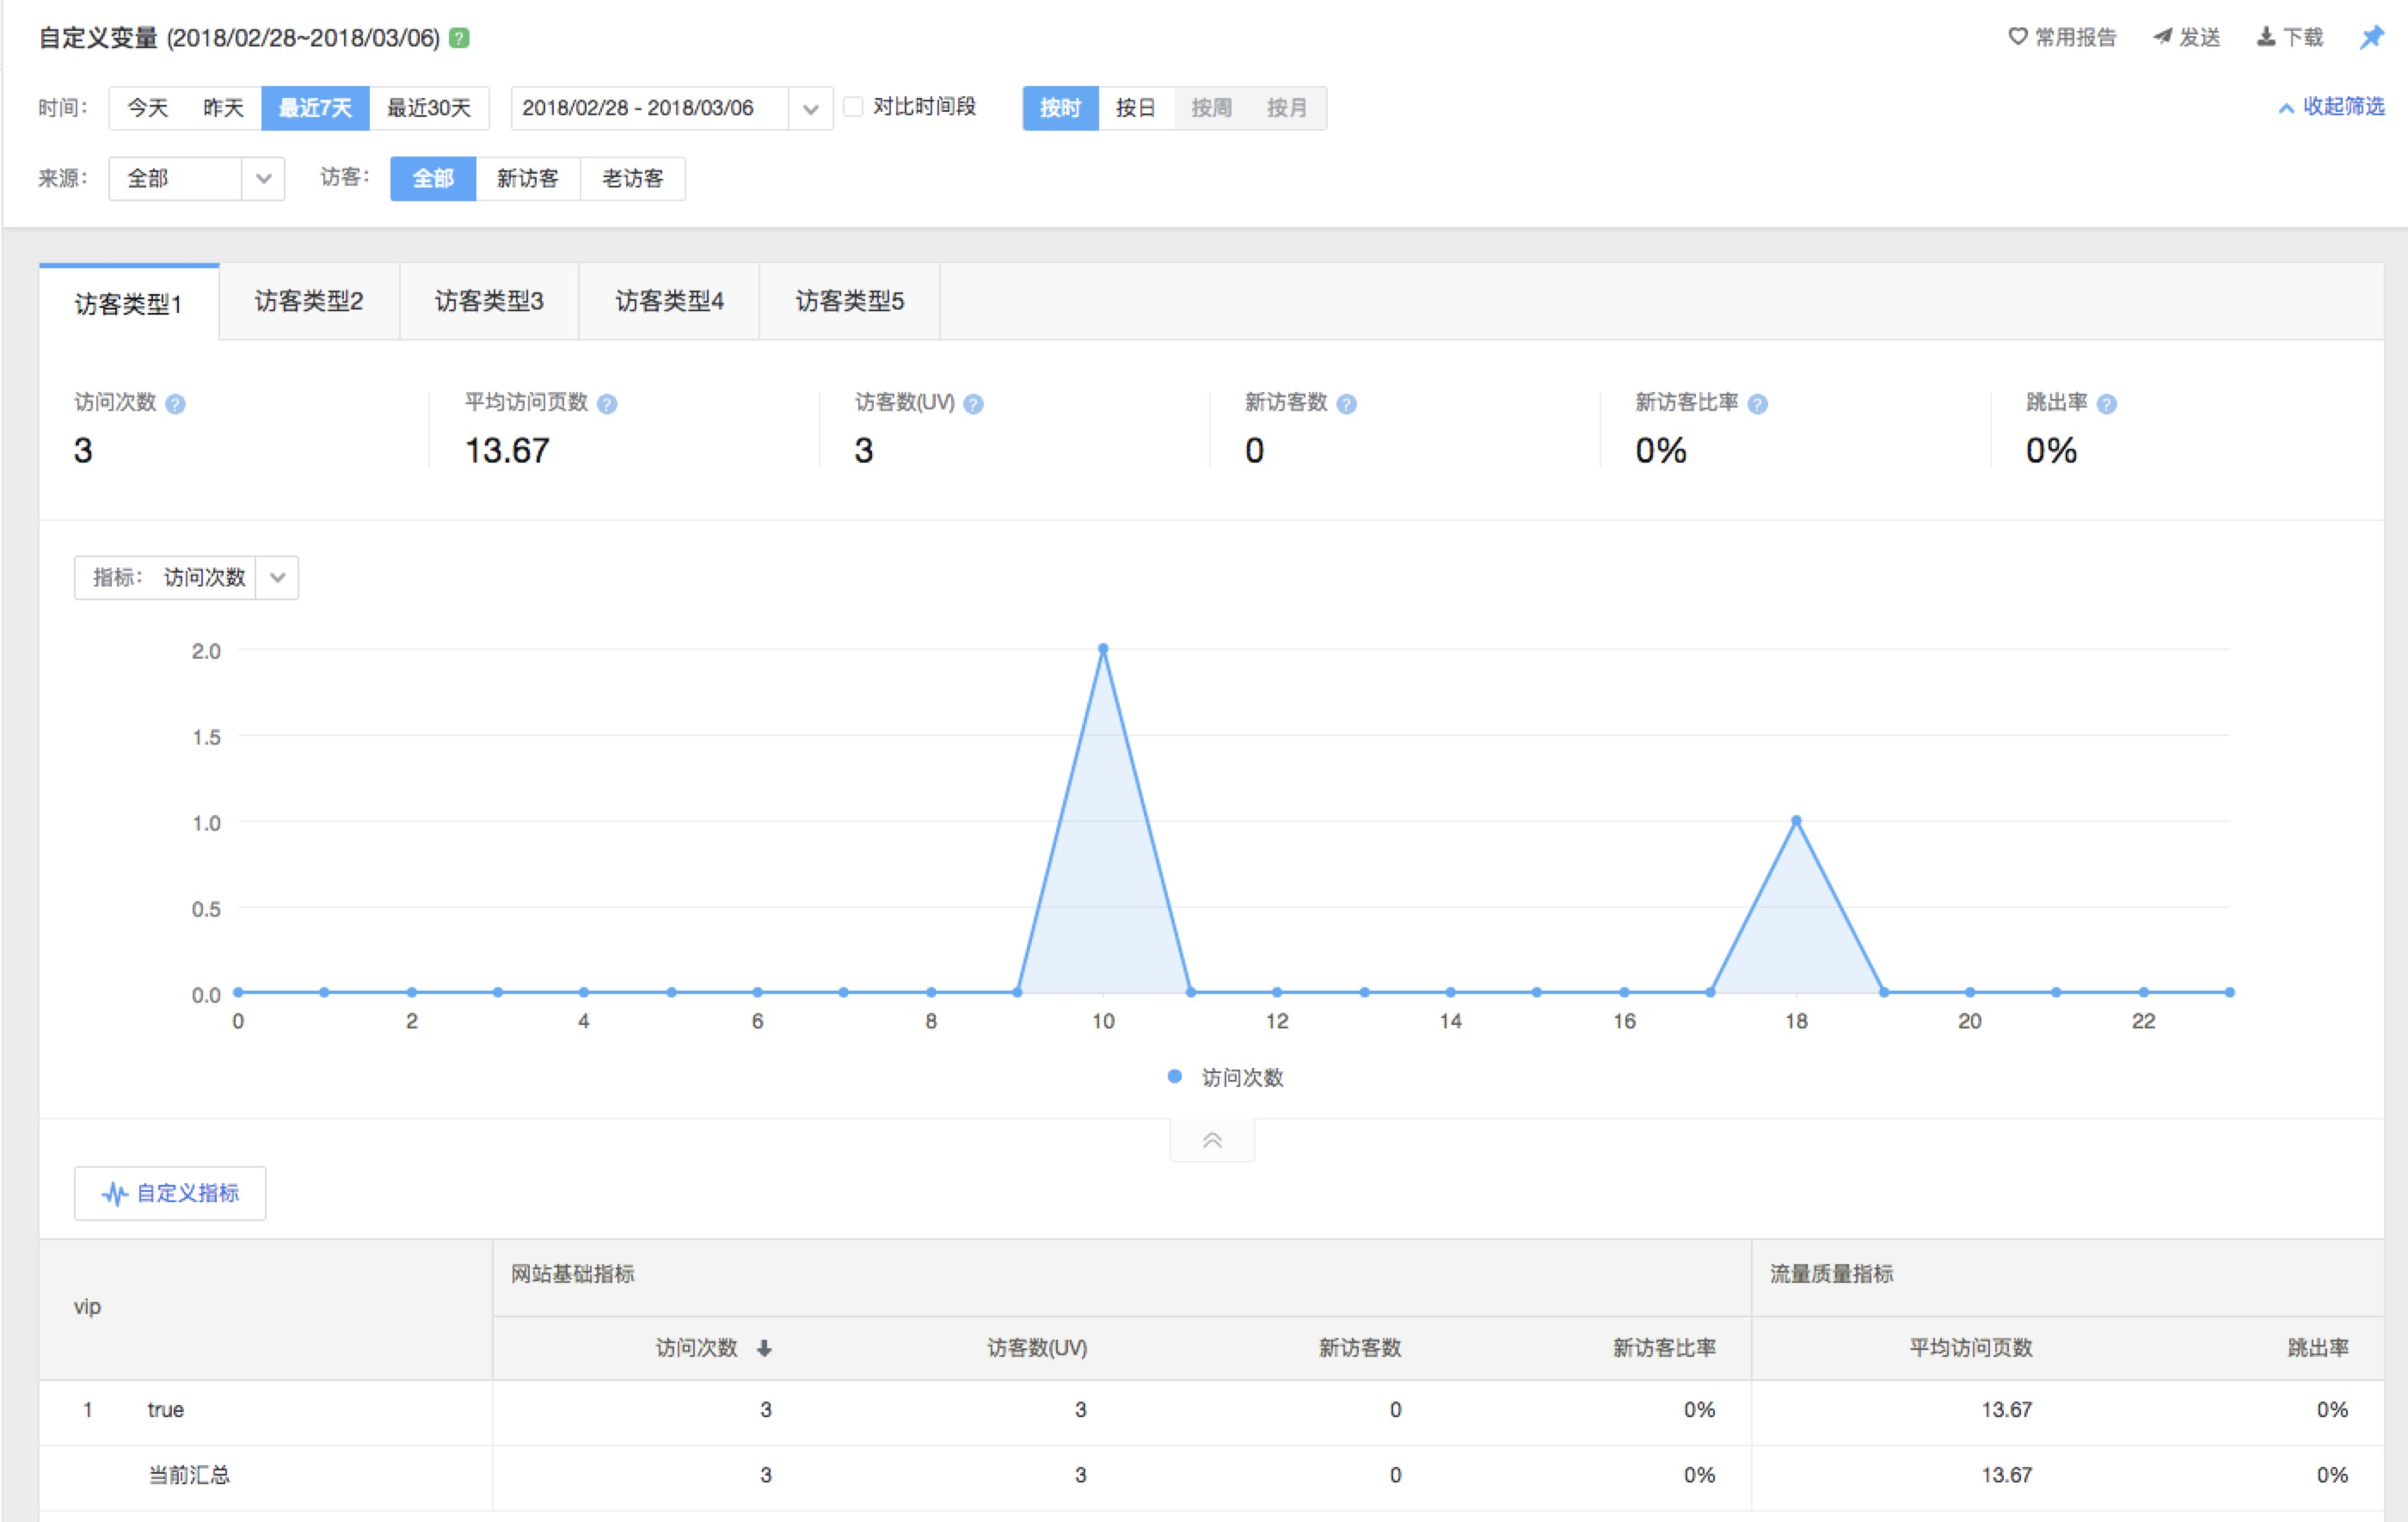
Task: Click the 自定义指标 button
Action: [x=170, y=1193]
